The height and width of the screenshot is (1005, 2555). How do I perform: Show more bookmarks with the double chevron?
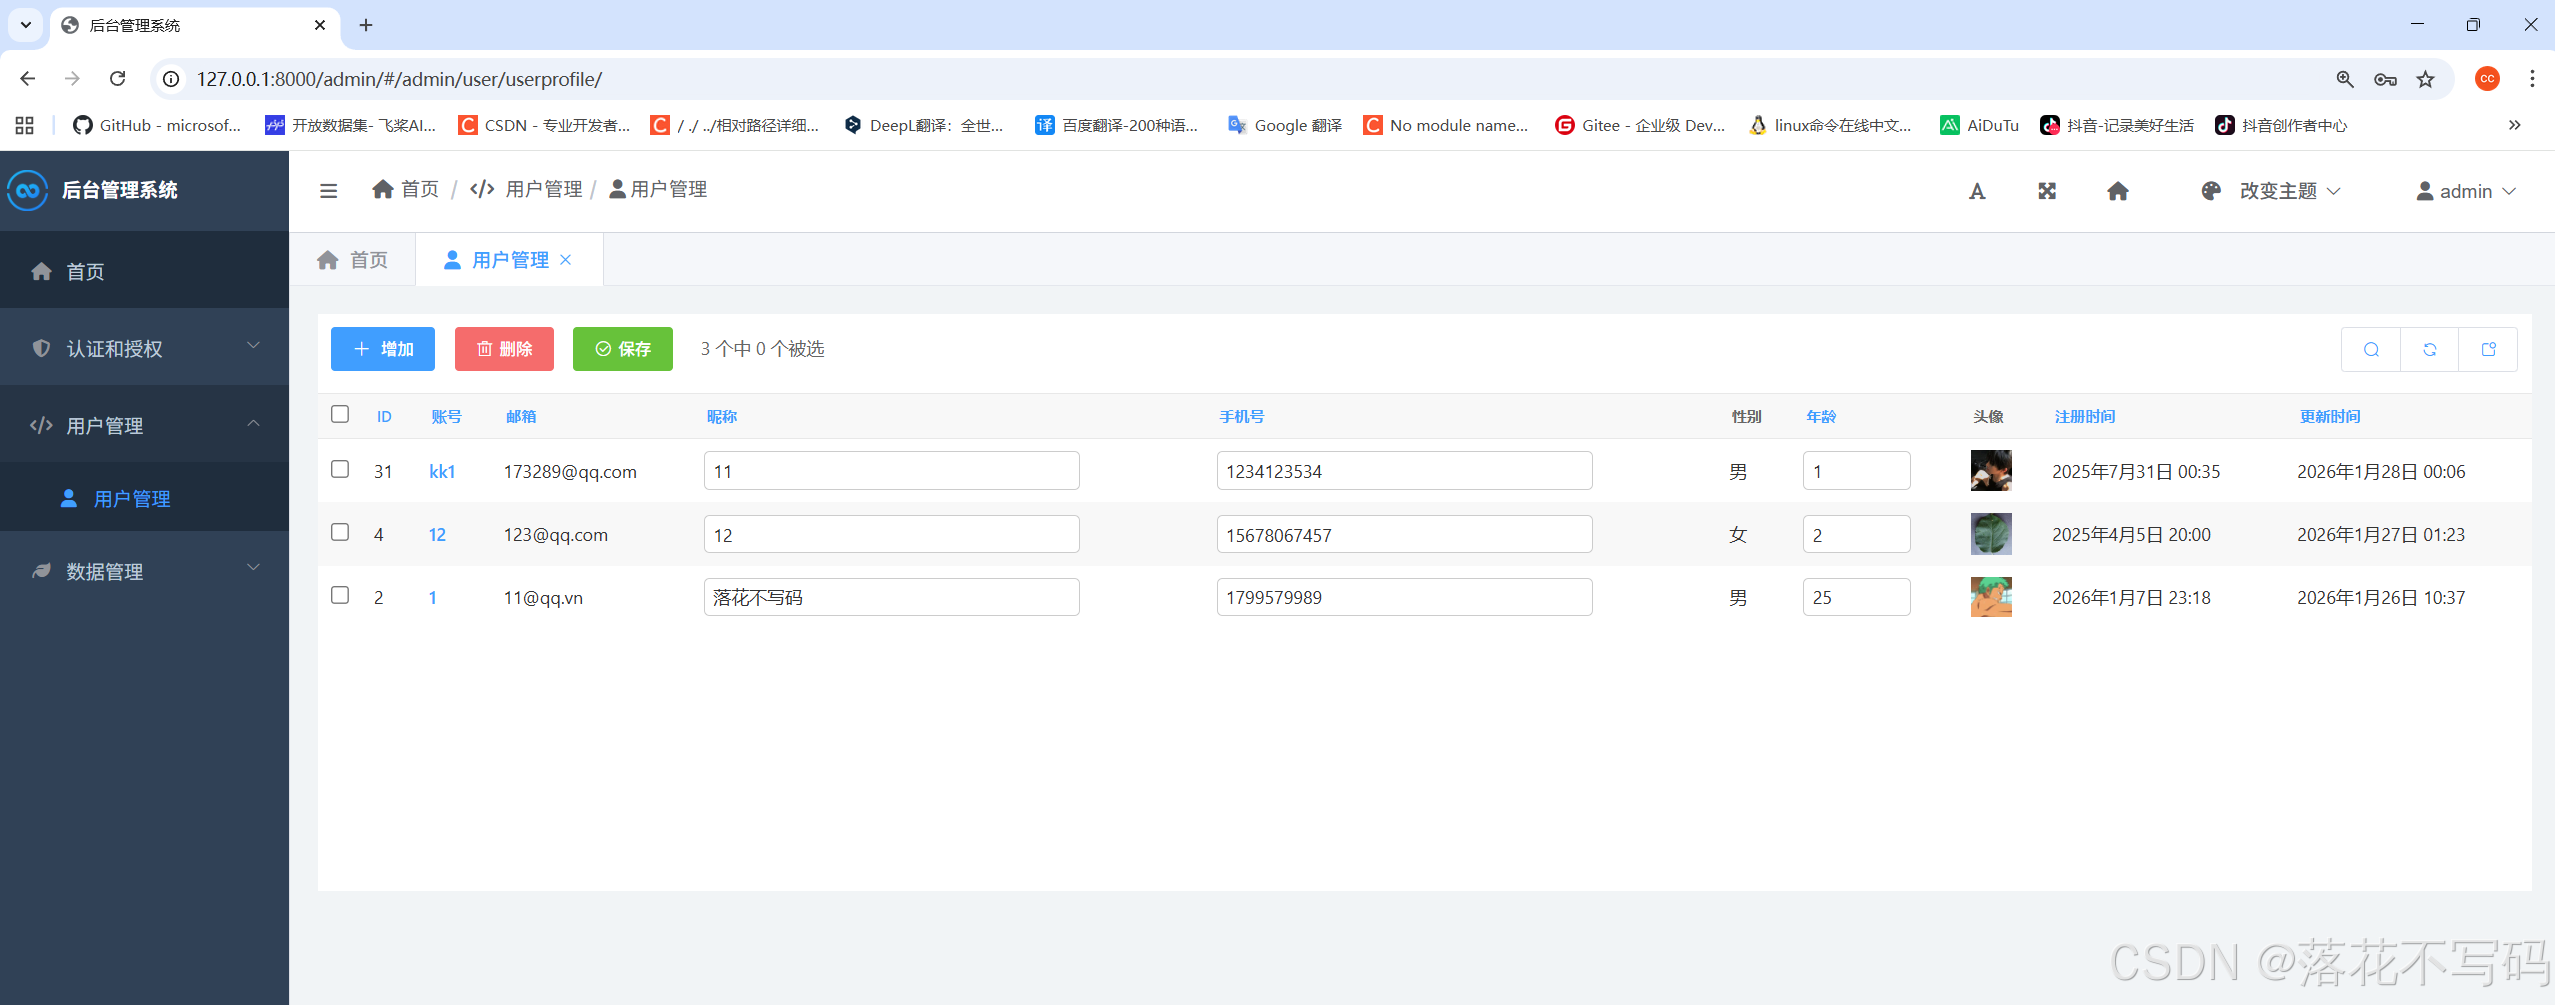(x=2514, y=125)
